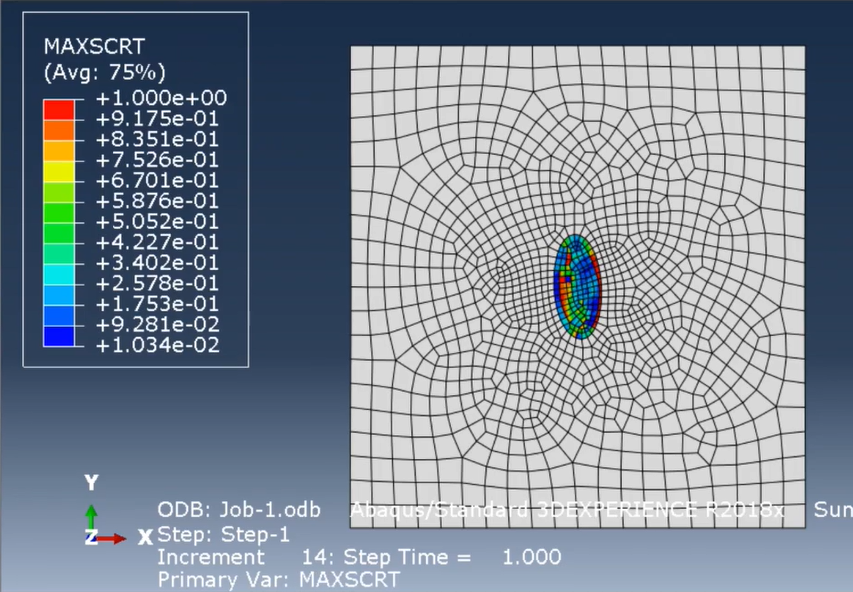Viewport: 853px width, 592px height.
Task: Click the +1.034e-02 legend minimum value
Action: (x=158, y=345)
